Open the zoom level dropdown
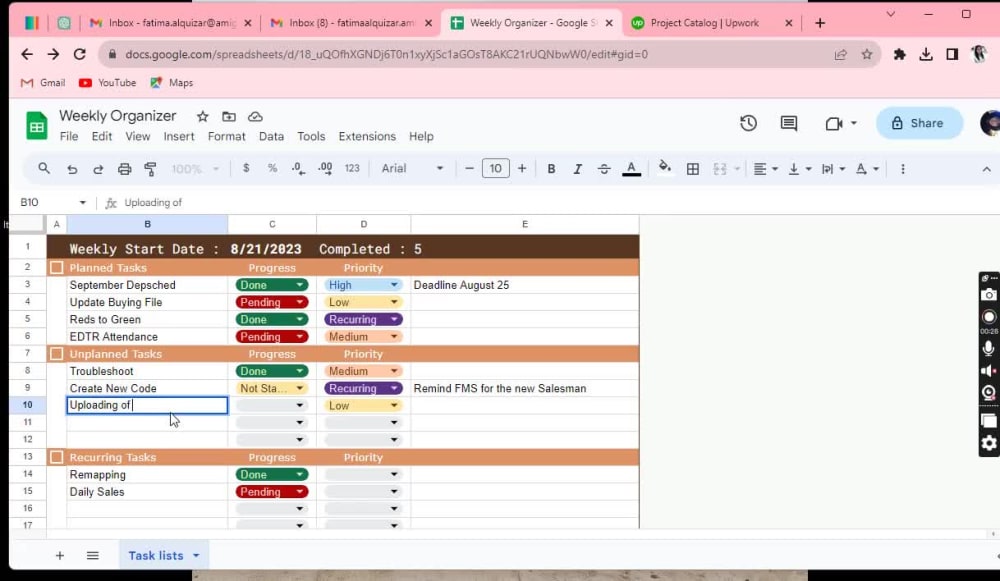Screen dimensions: 1000x581 (195, 168)
